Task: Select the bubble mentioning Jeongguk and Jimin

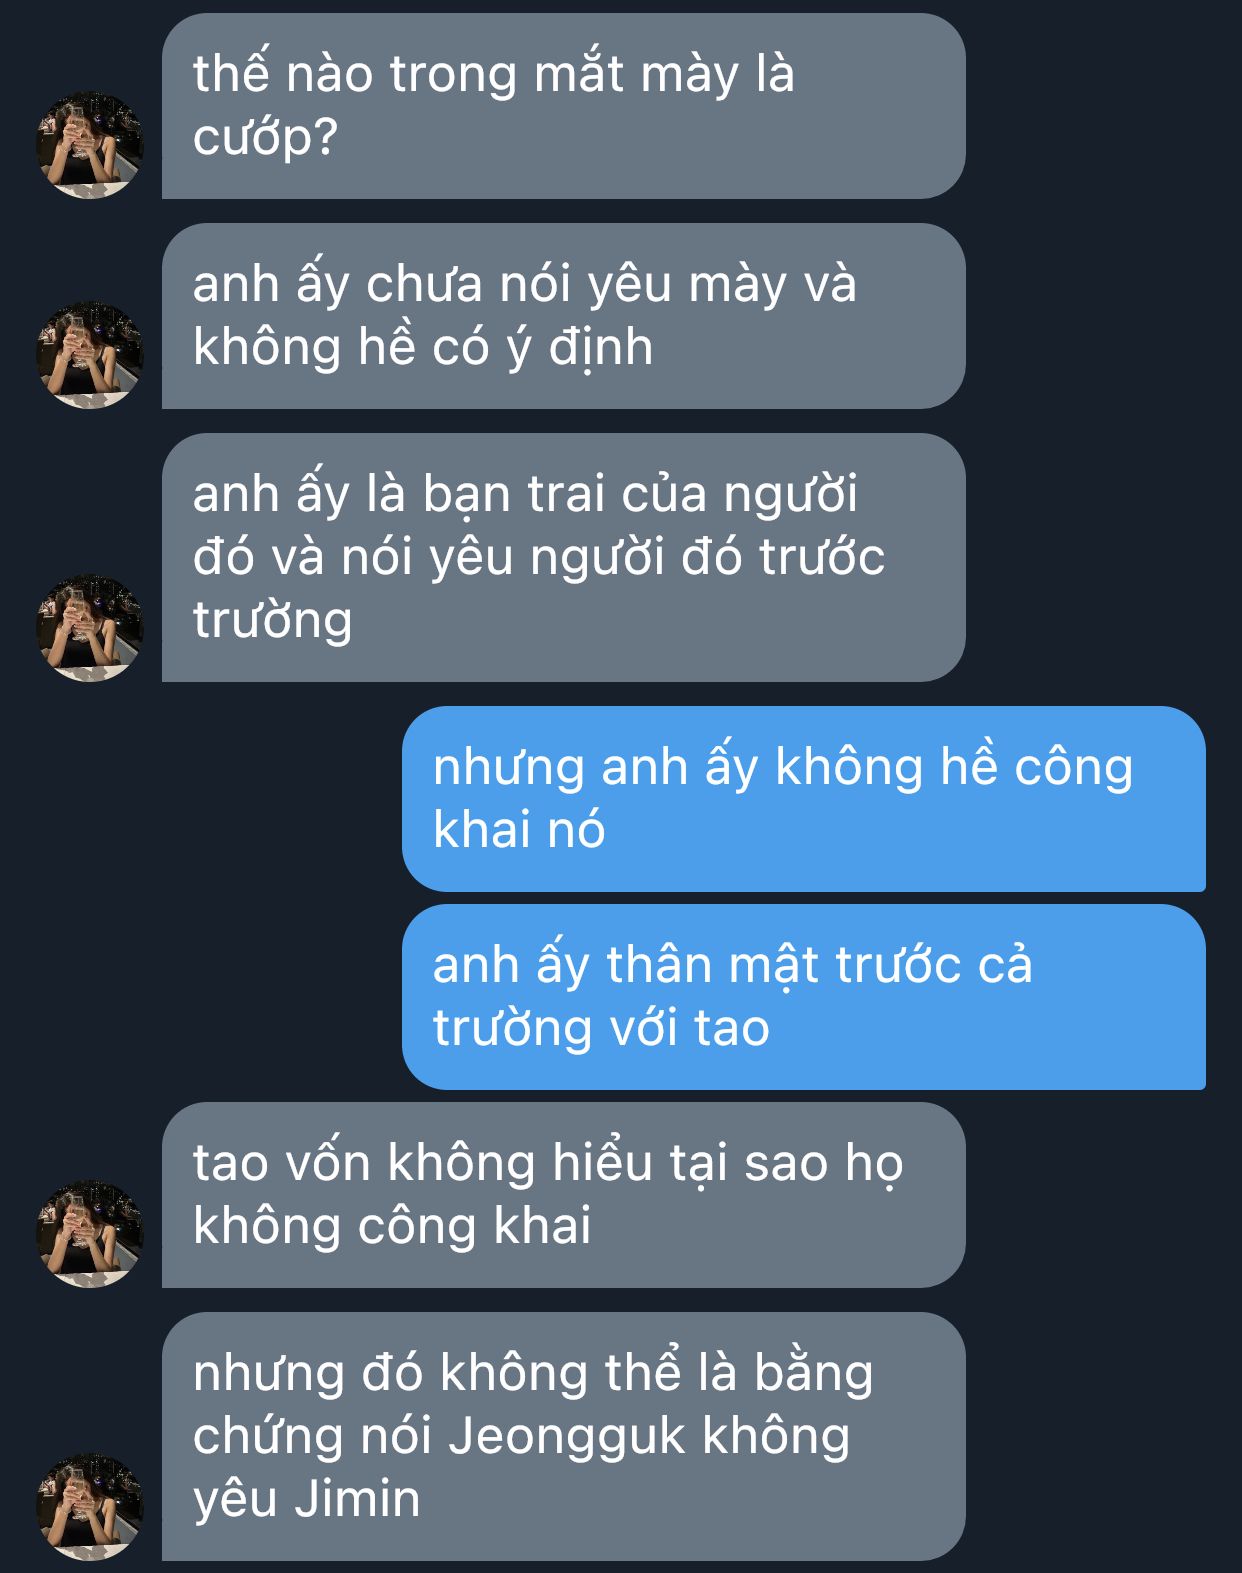Action: pos(564,1437)
